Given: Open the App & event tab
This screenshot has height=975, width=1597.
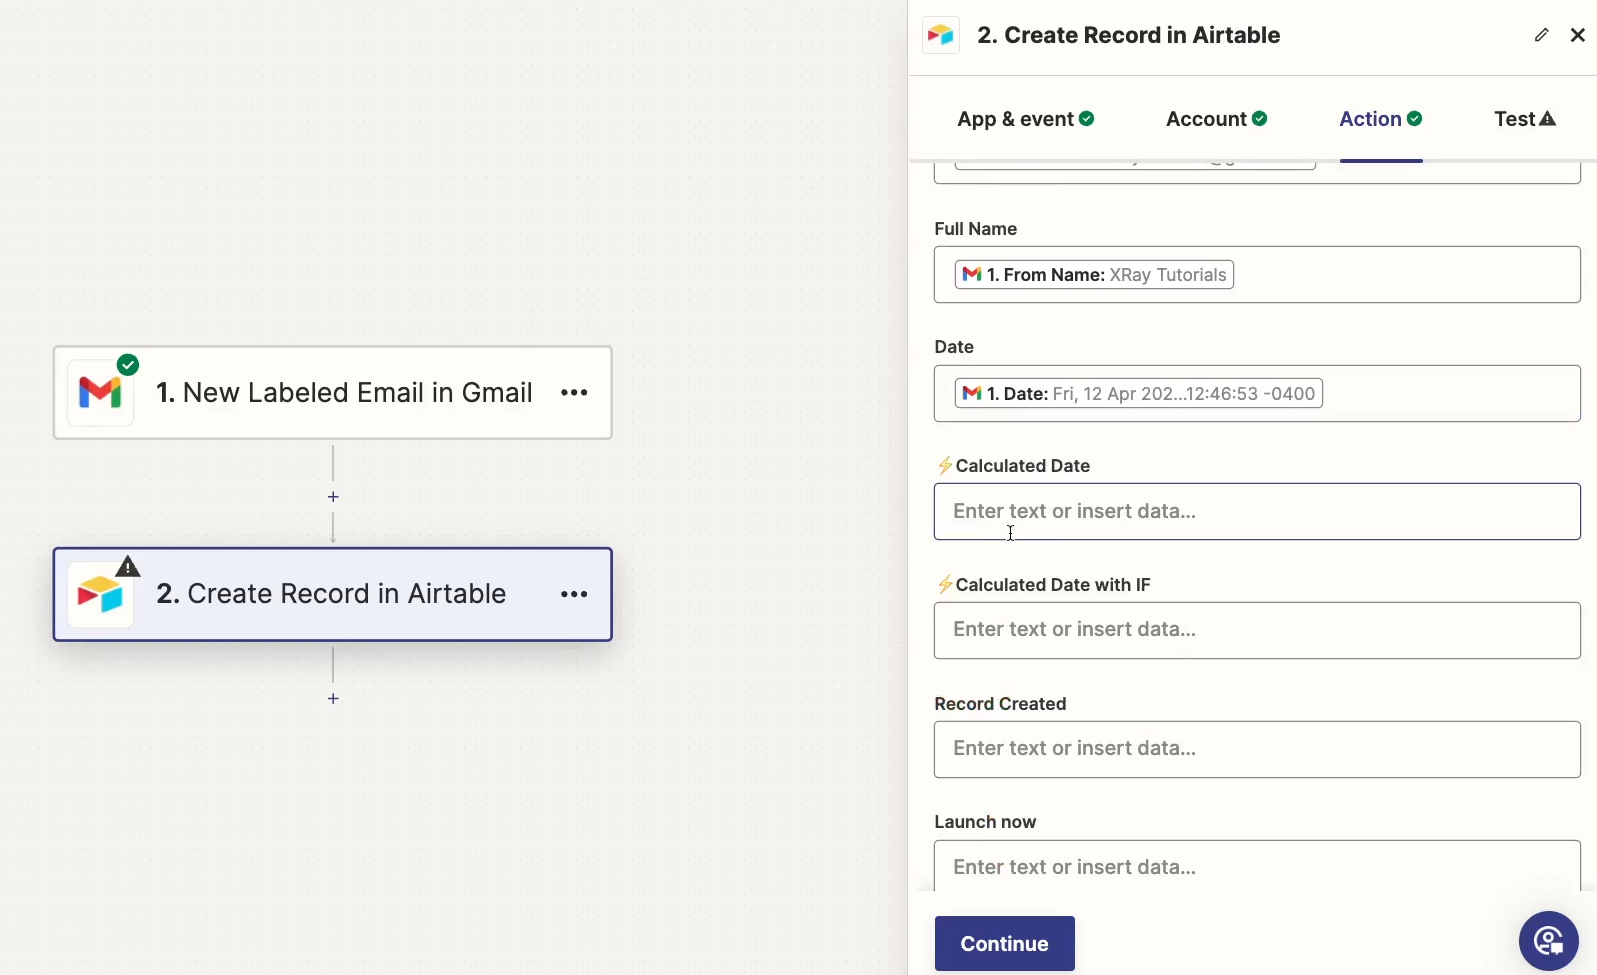Looking at the screenshot, I should [x=1025, y=119].
